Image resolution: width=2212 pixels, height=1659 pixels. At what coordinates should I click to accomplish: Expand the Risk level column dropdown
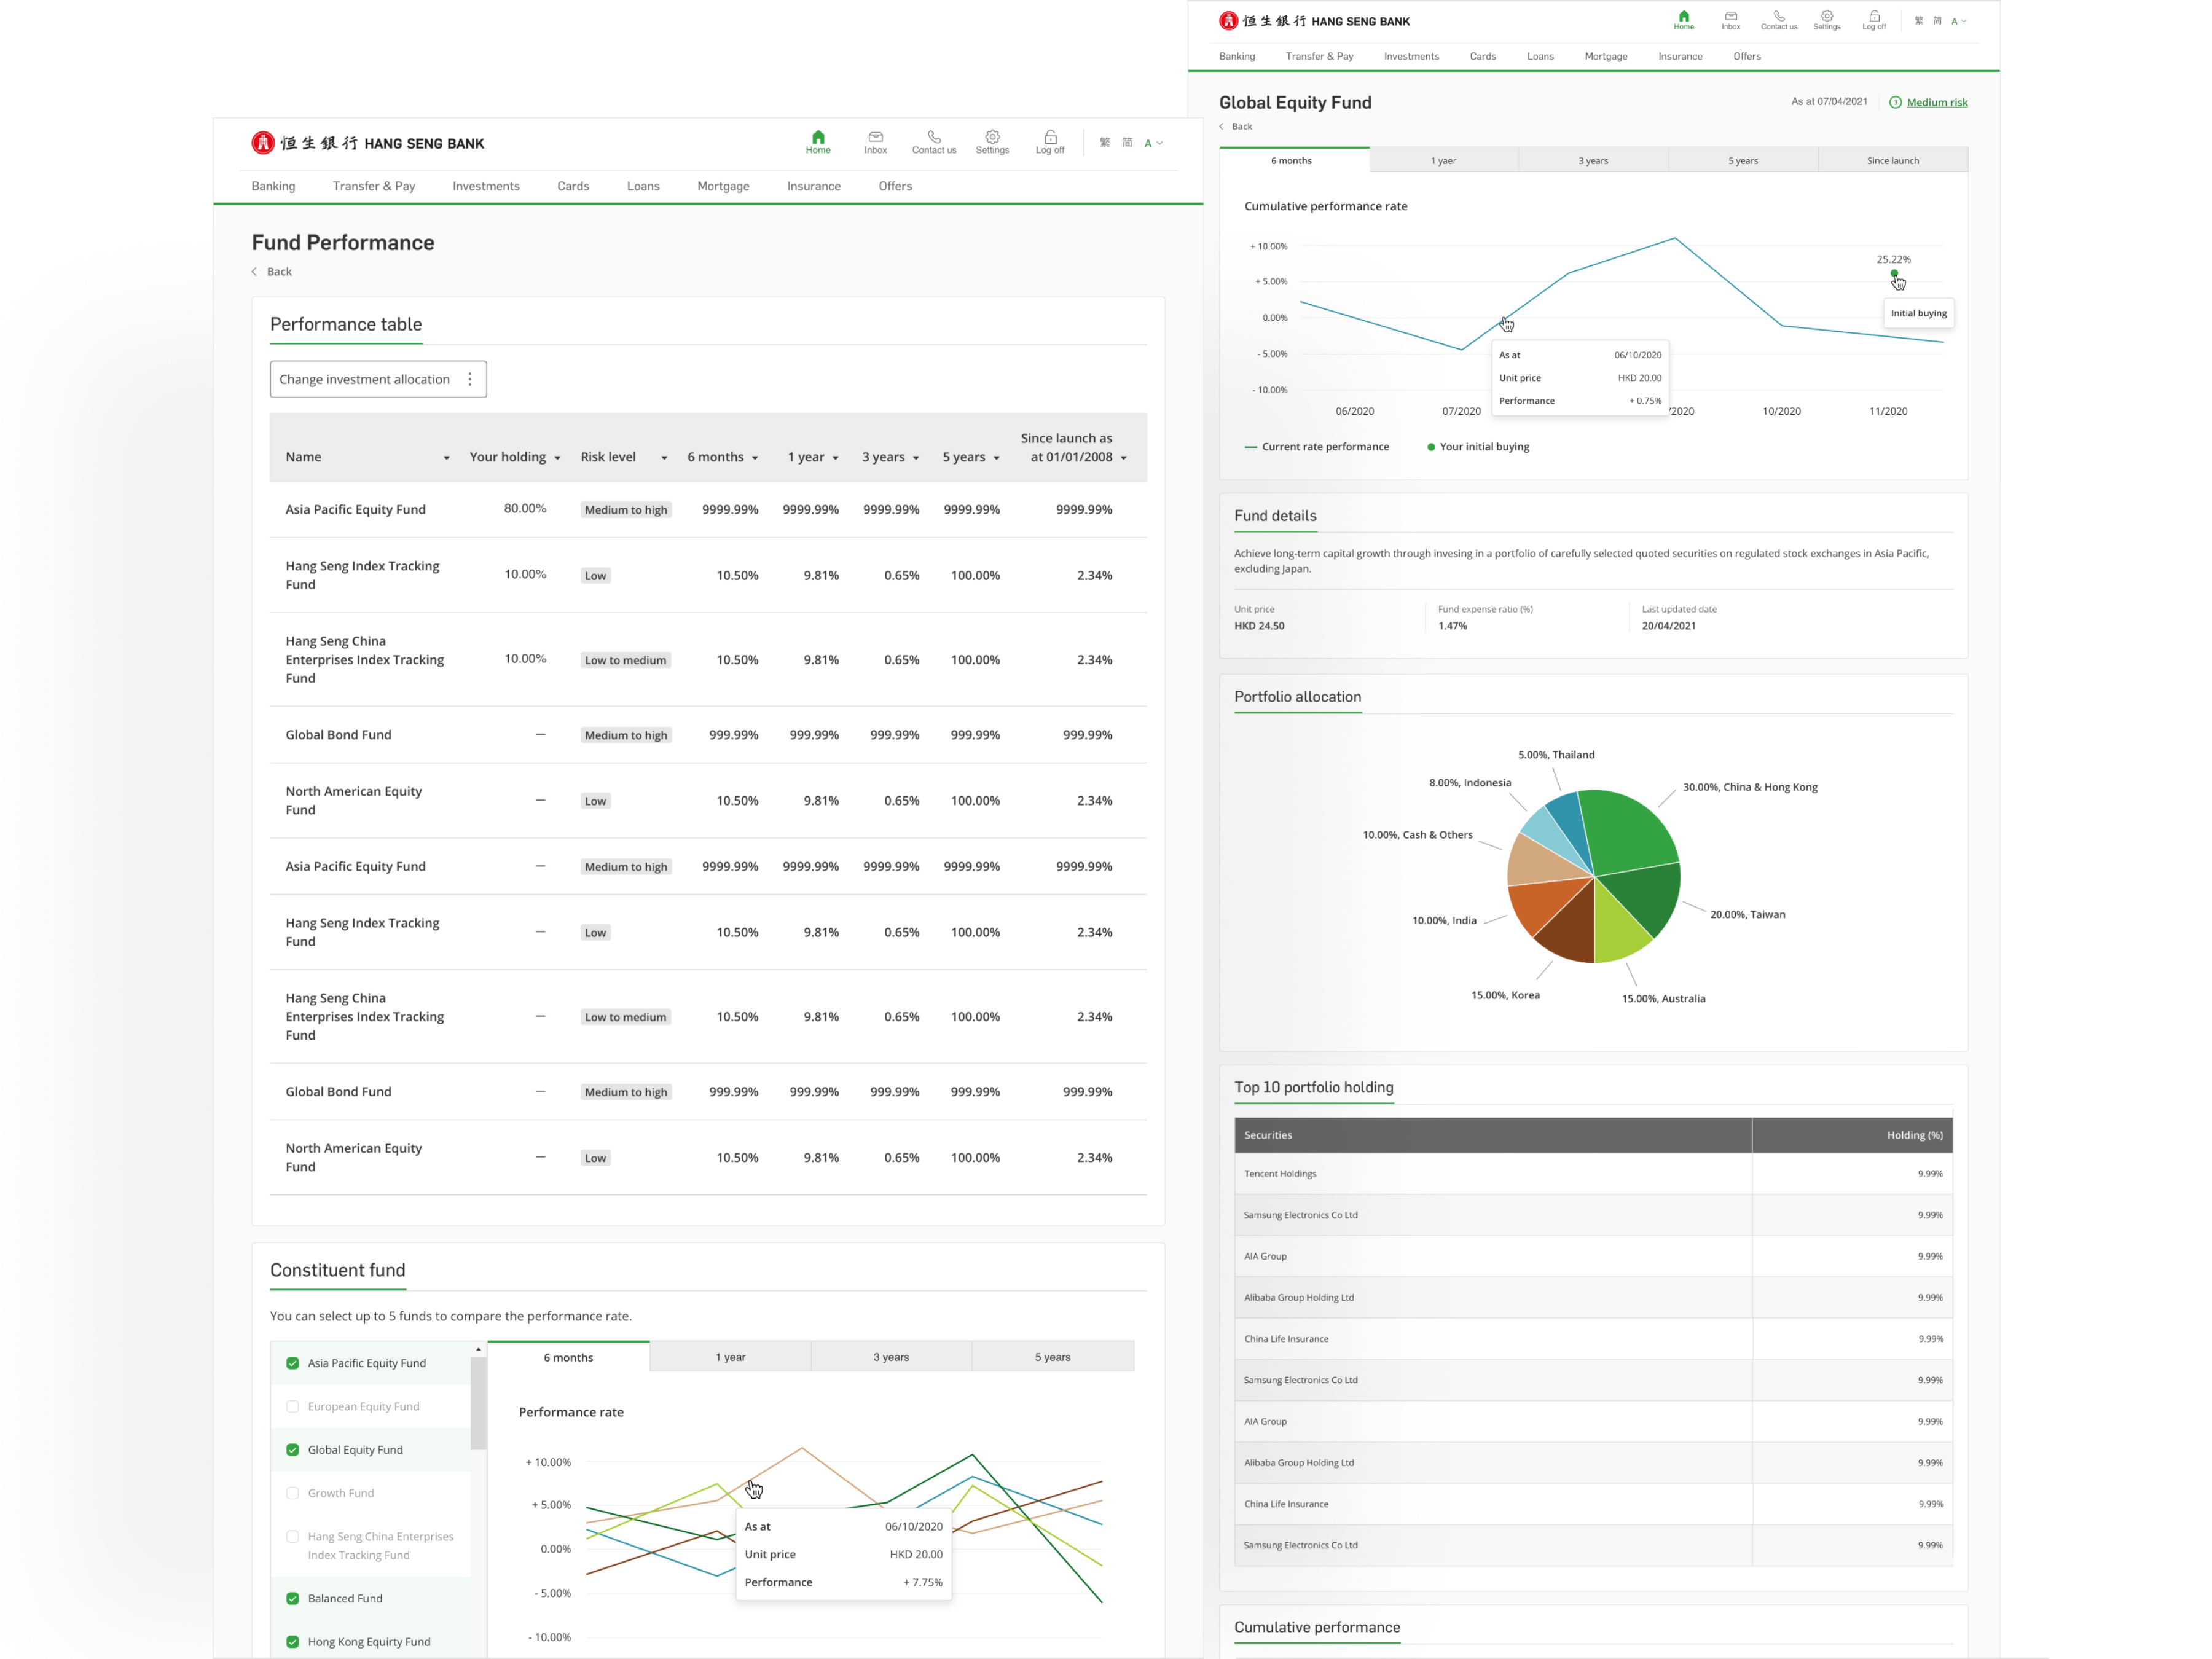point(663,458)
